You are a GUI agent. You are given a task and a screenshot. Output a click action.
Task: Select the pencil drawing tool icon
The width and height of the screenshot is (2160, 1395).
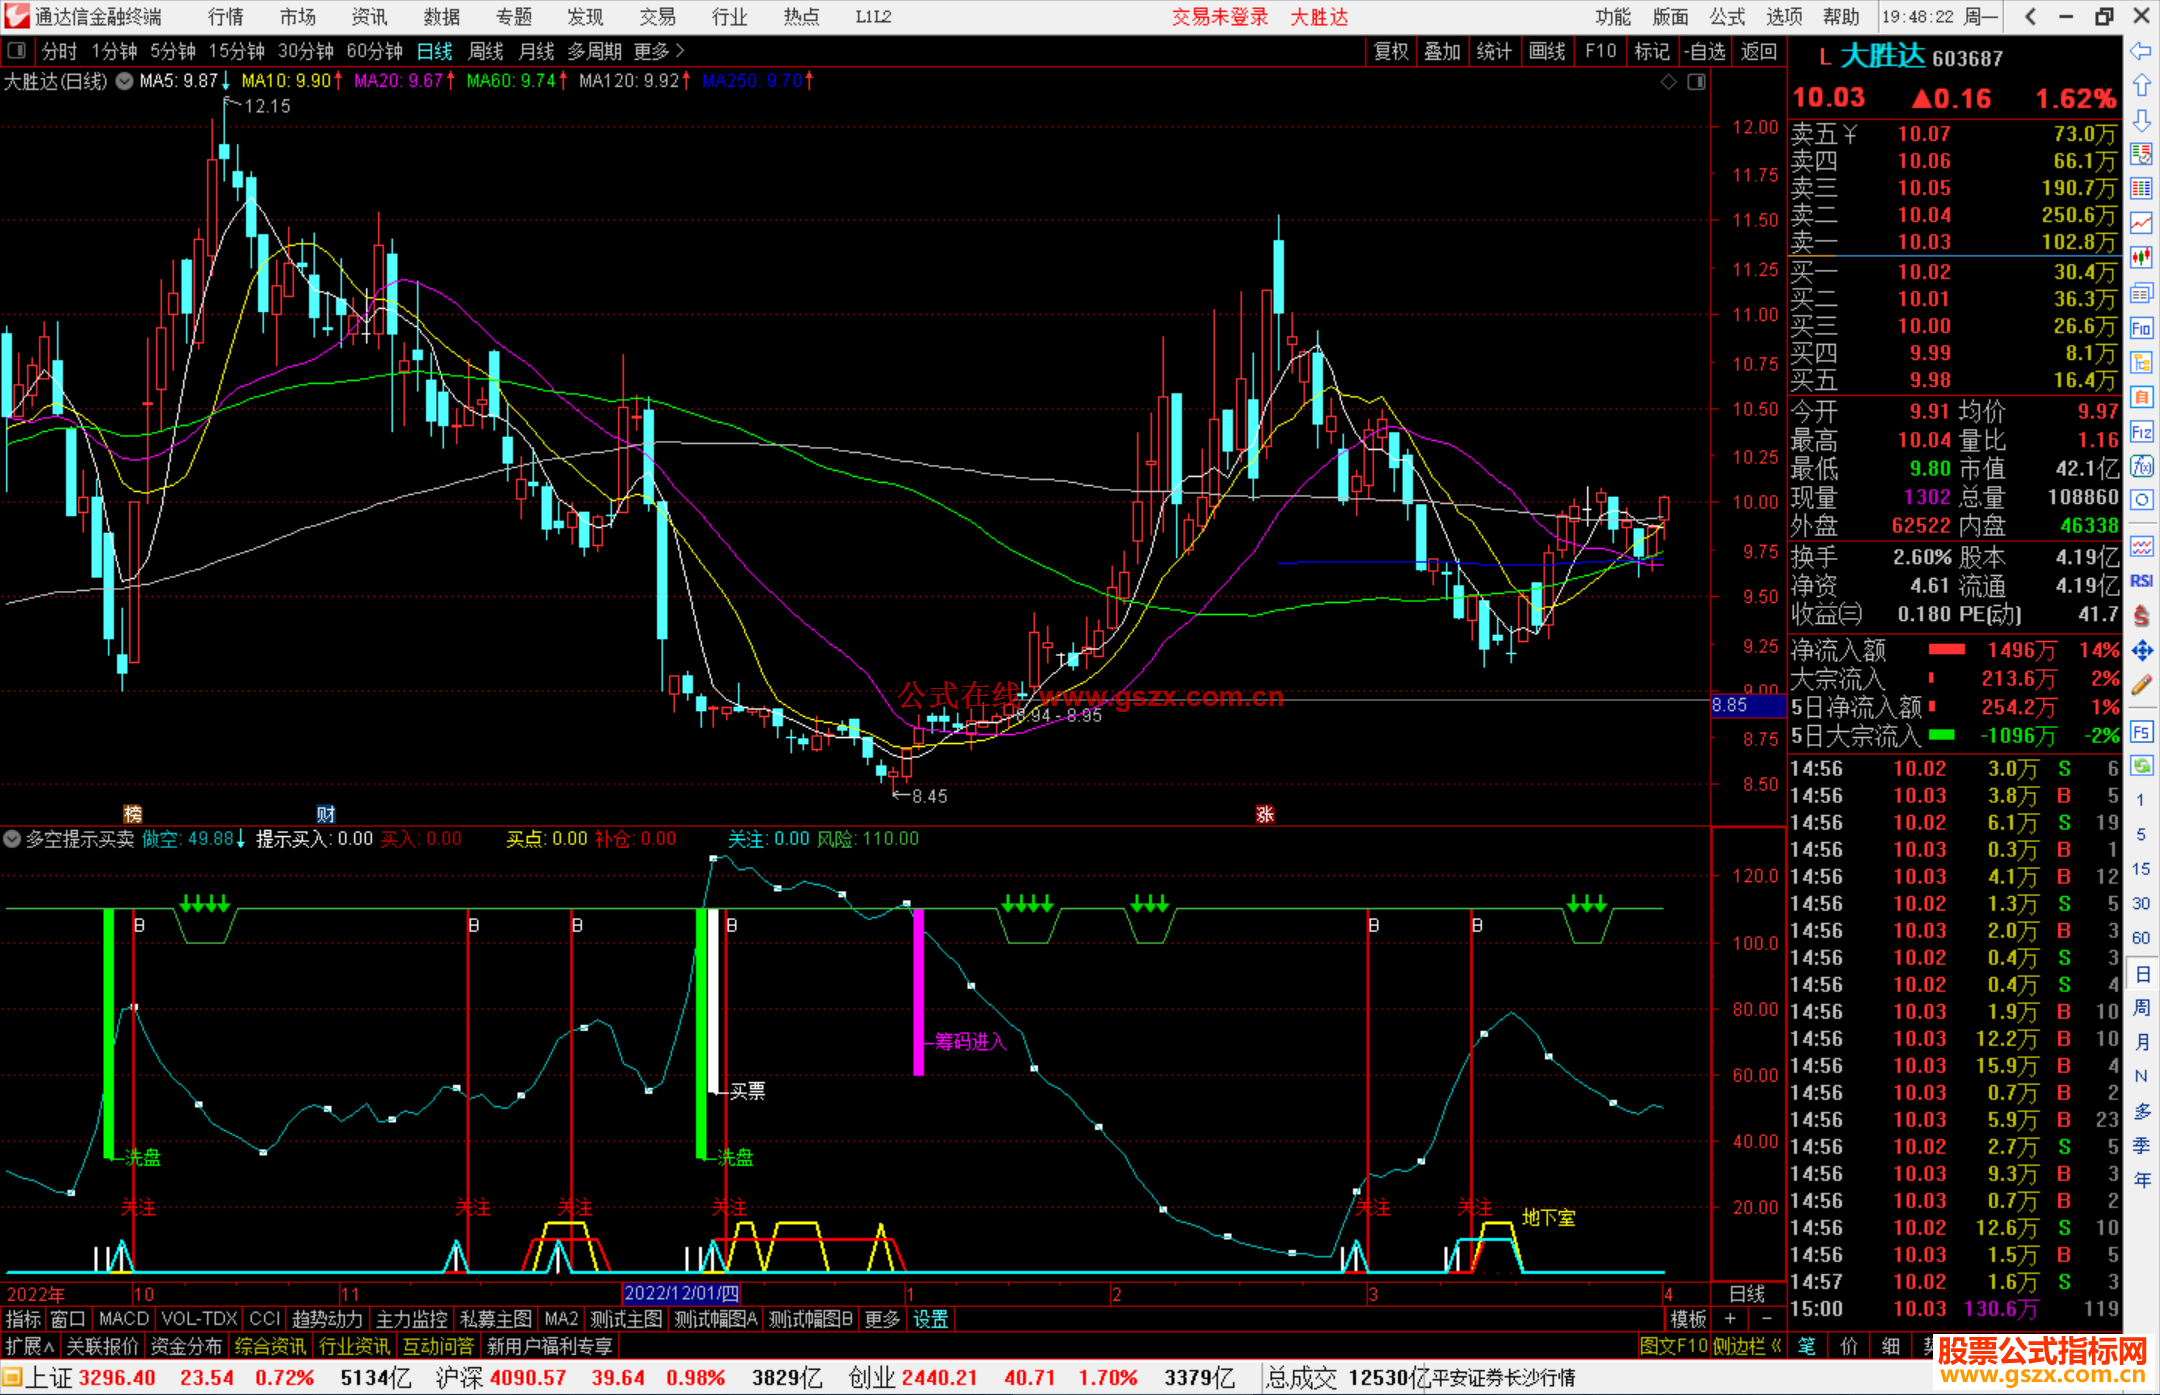pyautogui.click(x=2141, y=686)
